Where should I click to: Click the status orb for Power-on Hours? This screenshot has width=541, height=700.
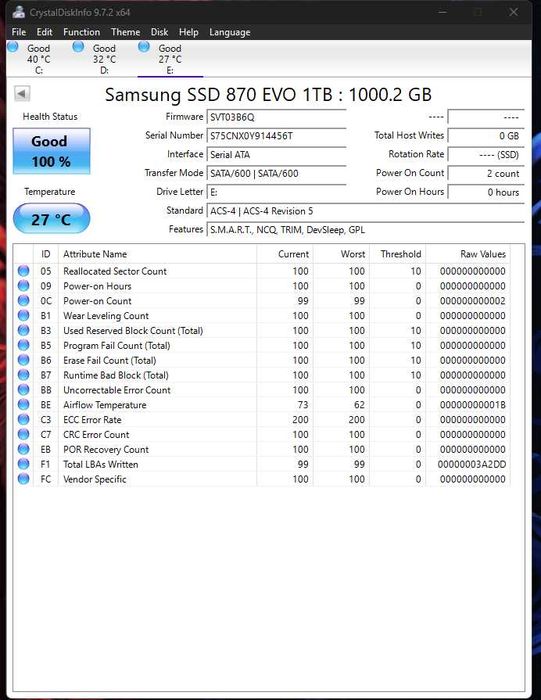click(x=24, y=286)
